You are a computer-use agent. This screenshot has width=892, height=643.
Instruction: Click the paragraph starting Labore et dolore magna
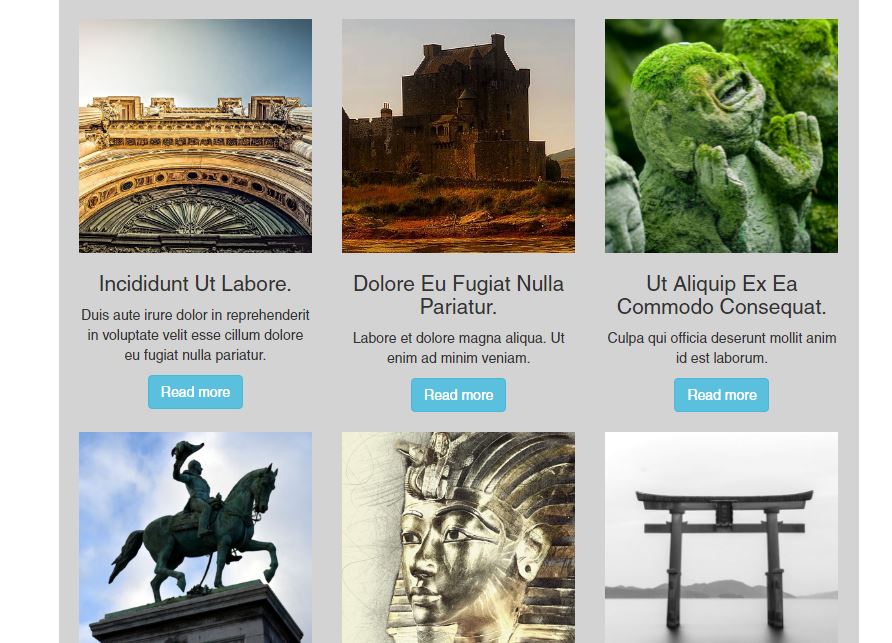(x=458, y=348)
